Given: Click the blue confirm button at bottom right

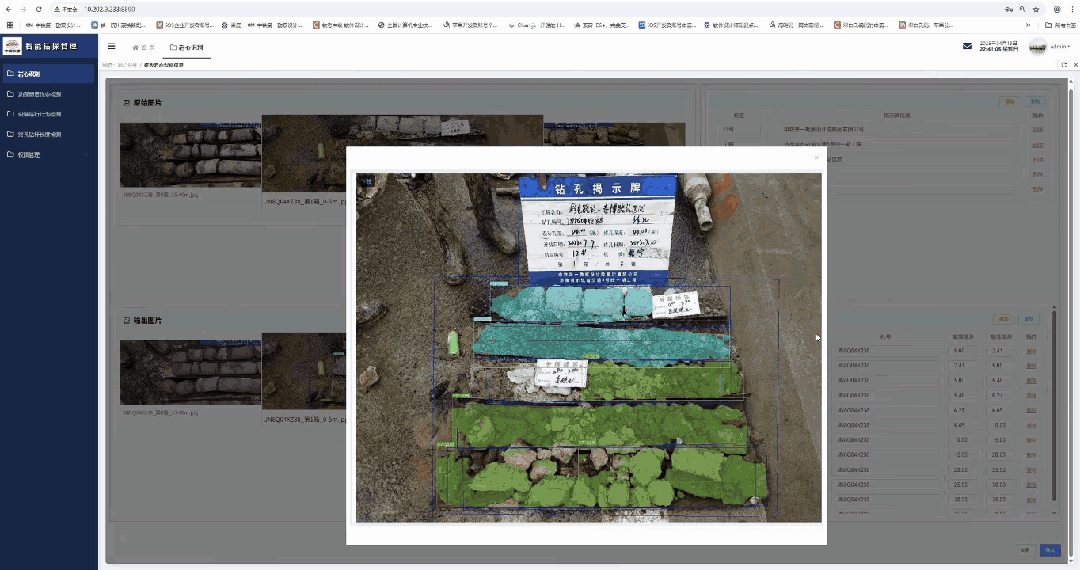Looking at the screenshot, I should (x=1050, y=550).
